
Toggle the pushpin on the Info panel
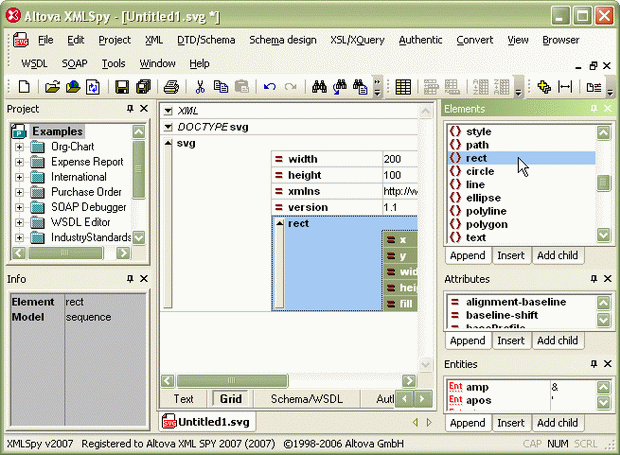point(129,279)
